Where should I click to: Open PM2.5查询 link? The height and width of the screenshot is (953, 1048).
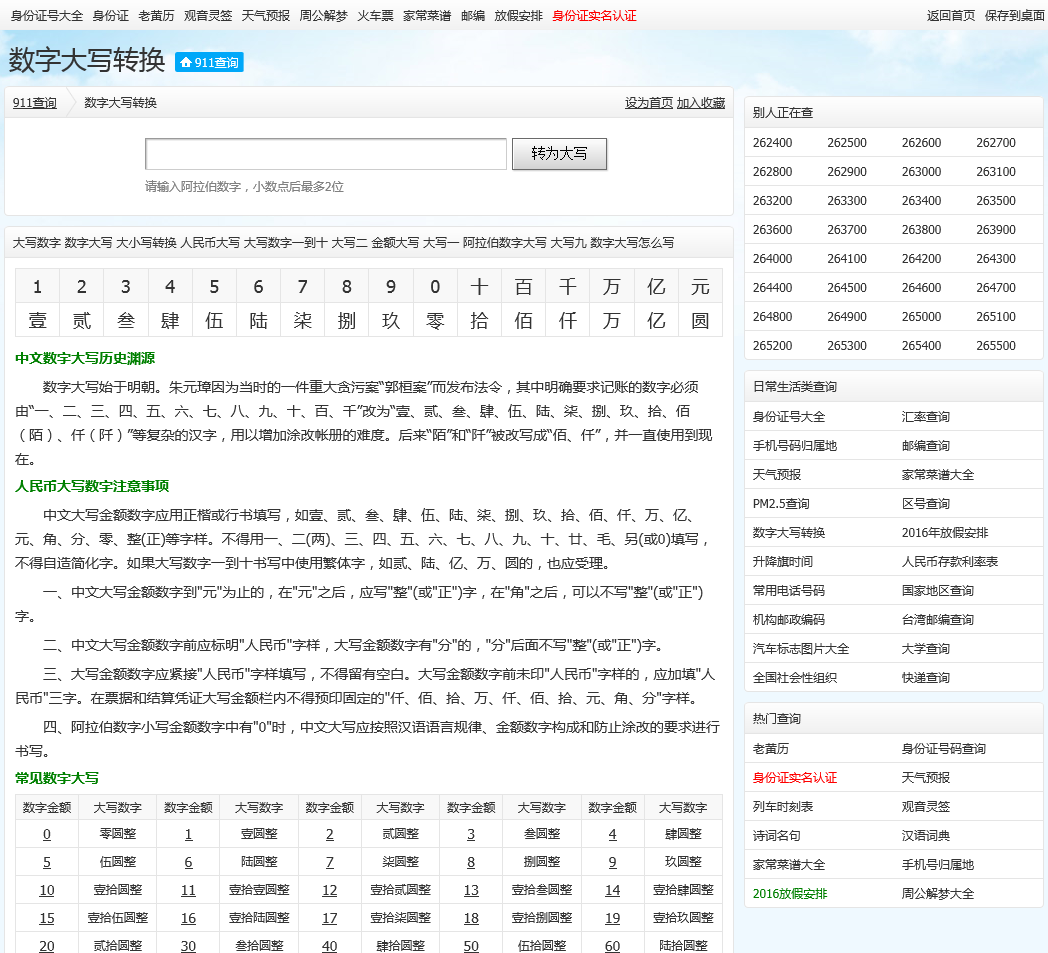coord(781,504)
